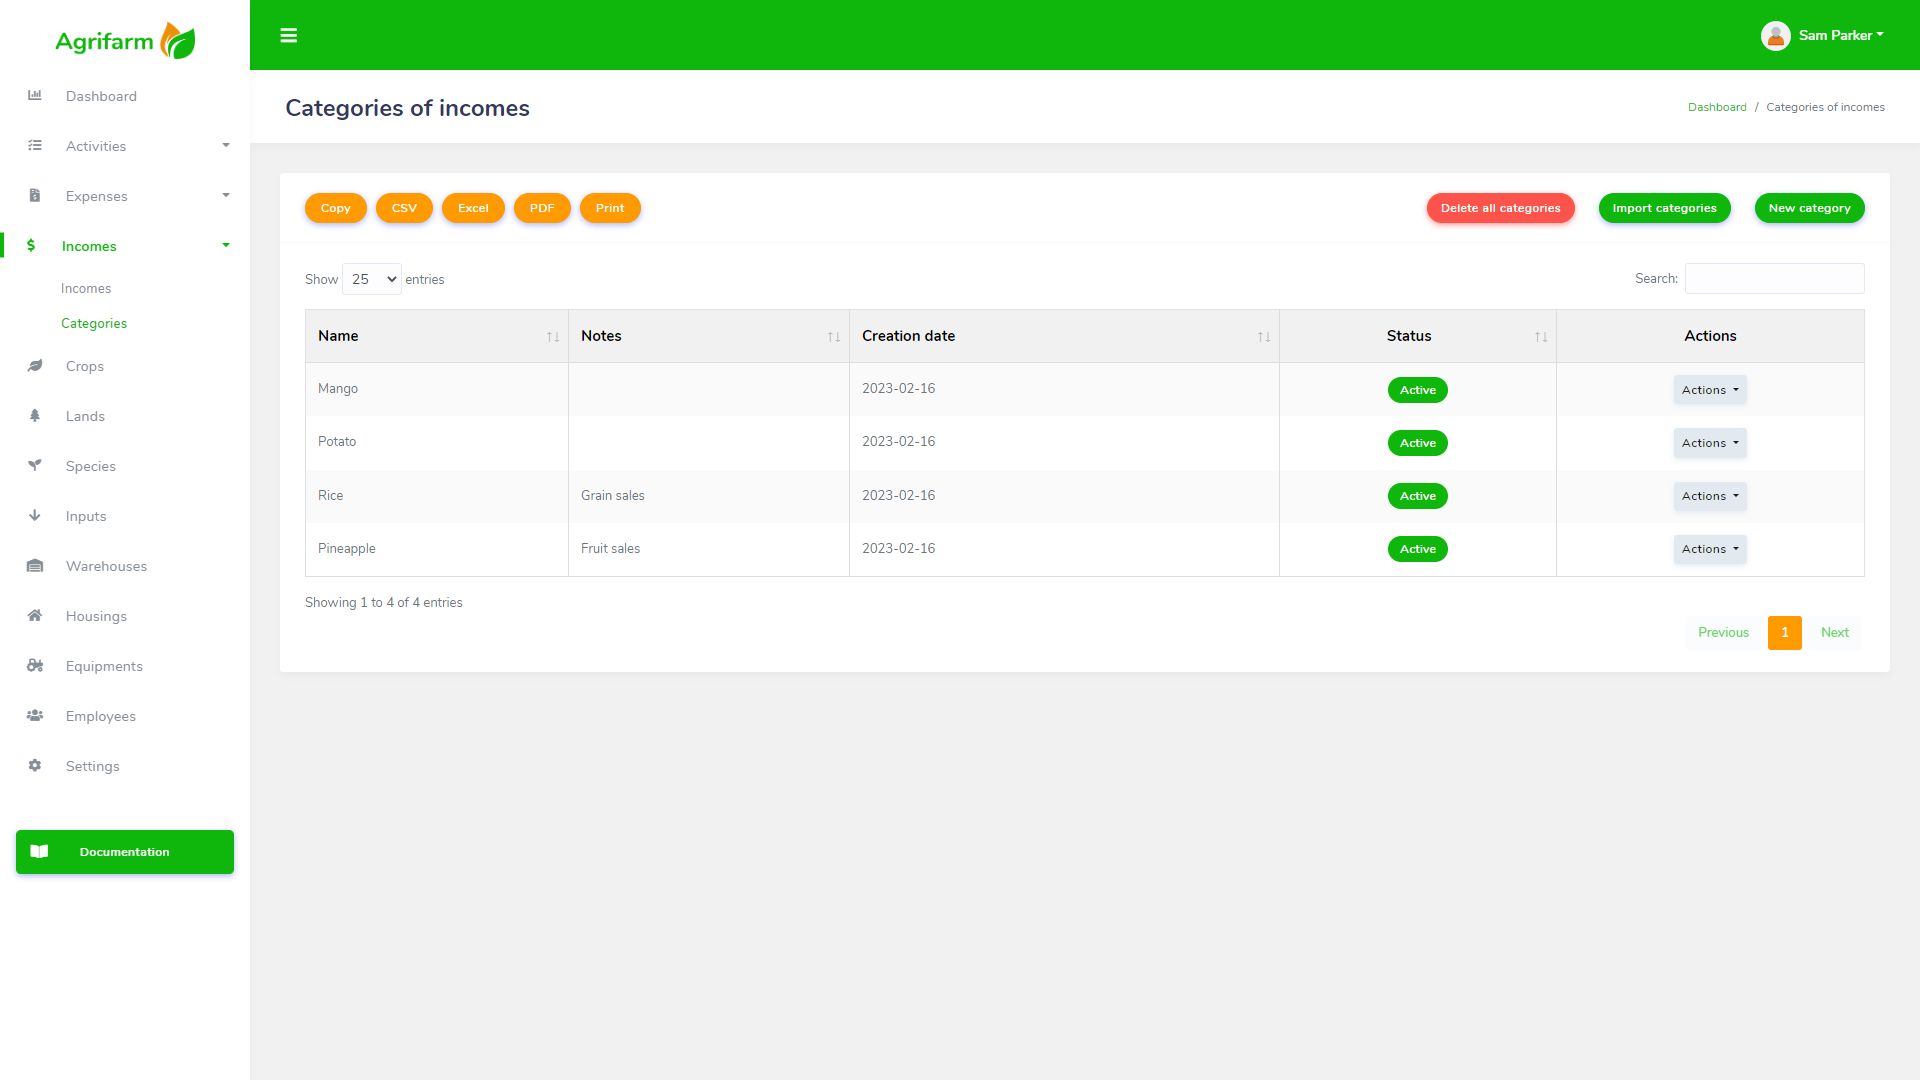Click the Dashboard chart icon in sidebar
This screenshot has width=1920, height=1080.
point(35,96)
